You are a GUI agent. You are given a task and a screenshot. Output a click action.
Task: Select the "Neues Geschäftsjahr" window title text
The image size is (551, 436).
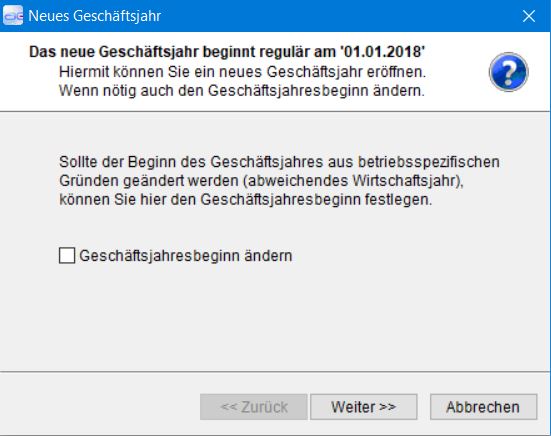pyautogui.click(x=95, y=16)
